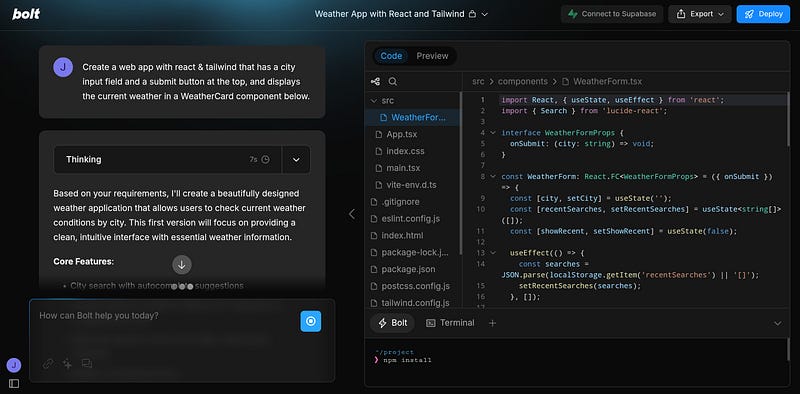The width and height of the screenshot is (800, 394).
Task: Switch to the Preview tab
Action: click(x=432, y=56)
